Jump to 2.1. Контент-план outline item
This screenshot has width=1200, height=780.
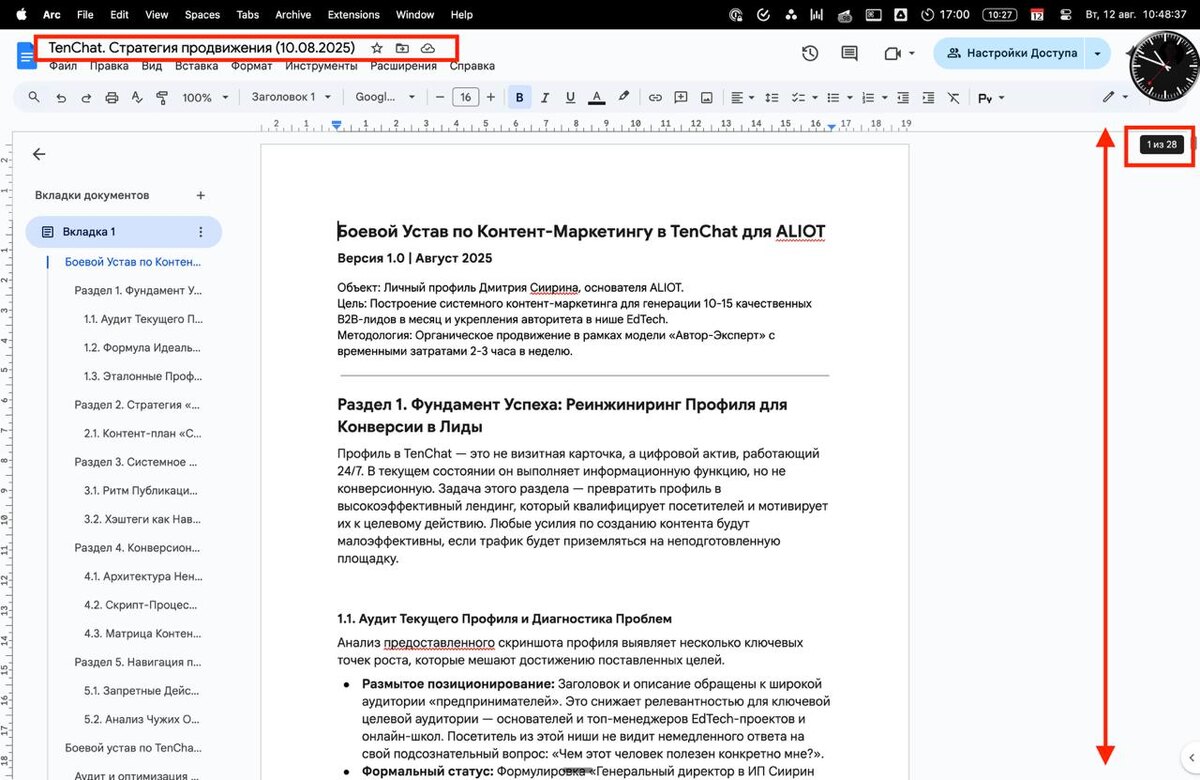point(143,434)
